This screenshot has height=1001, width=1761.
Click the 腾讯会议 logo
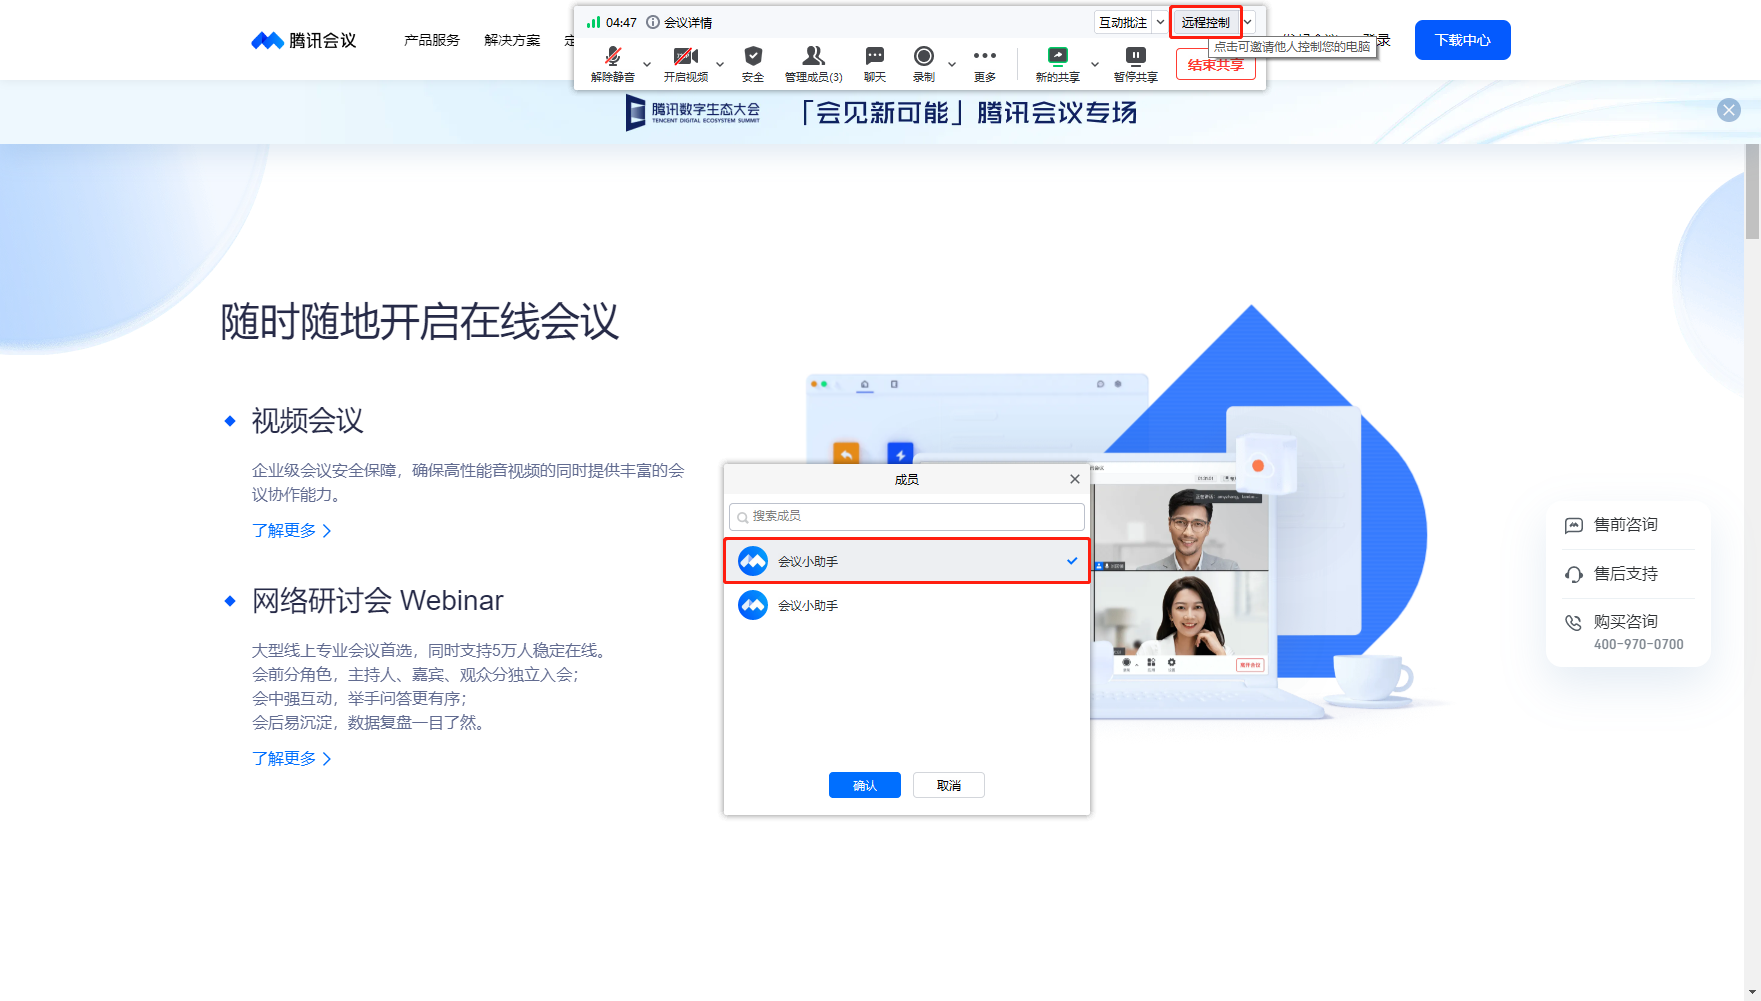(303, 40)
